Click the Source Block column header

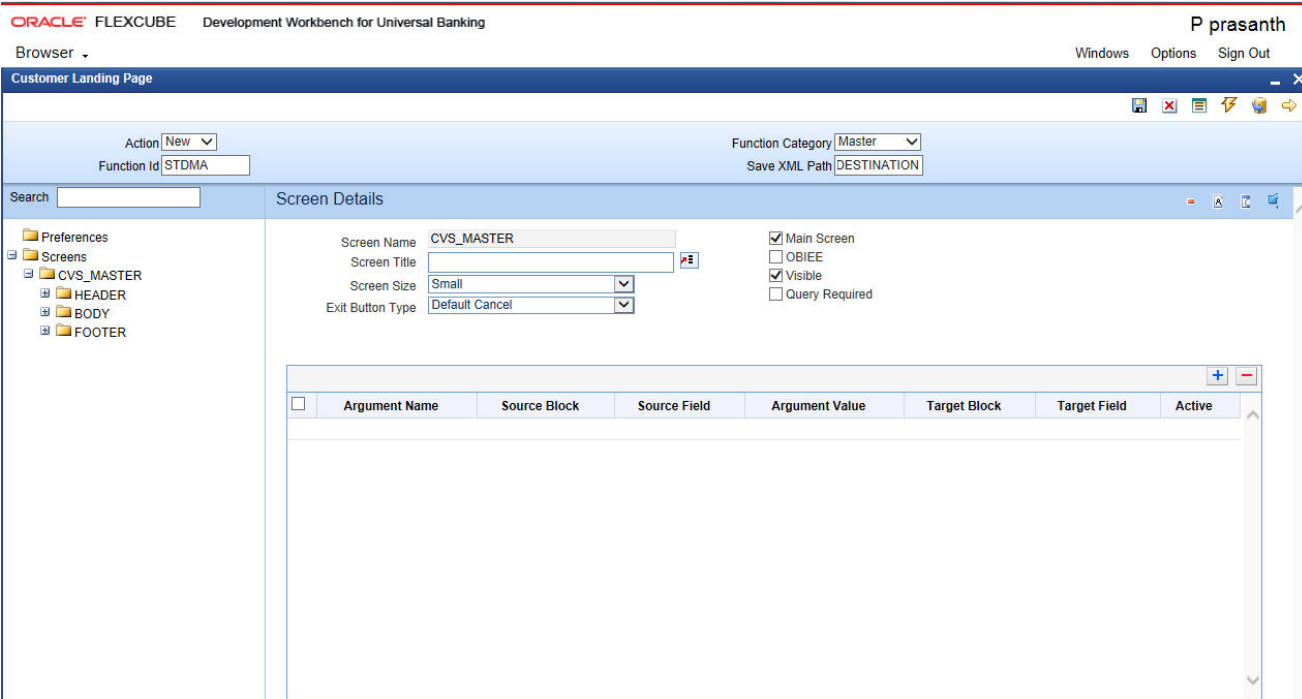[x=540, y=406]
